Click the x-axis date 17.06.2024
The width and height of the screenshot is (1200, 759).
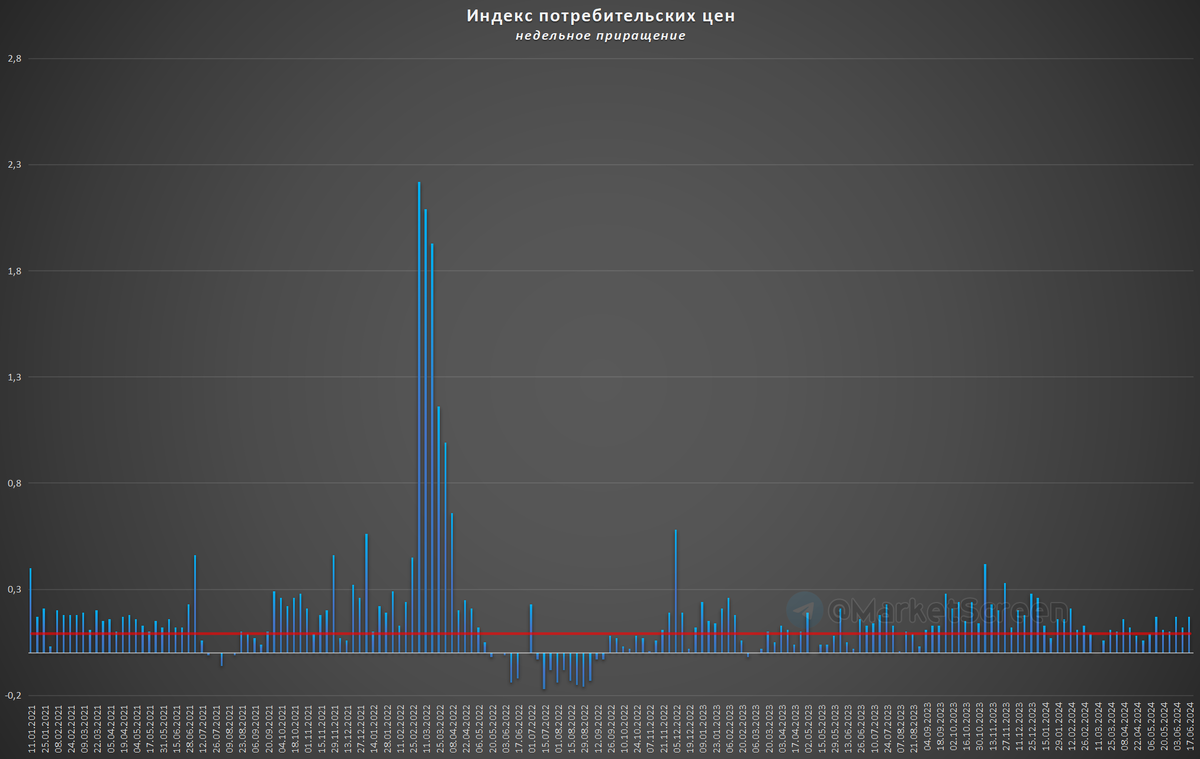pyautogui.click(x=1189, y=727)
